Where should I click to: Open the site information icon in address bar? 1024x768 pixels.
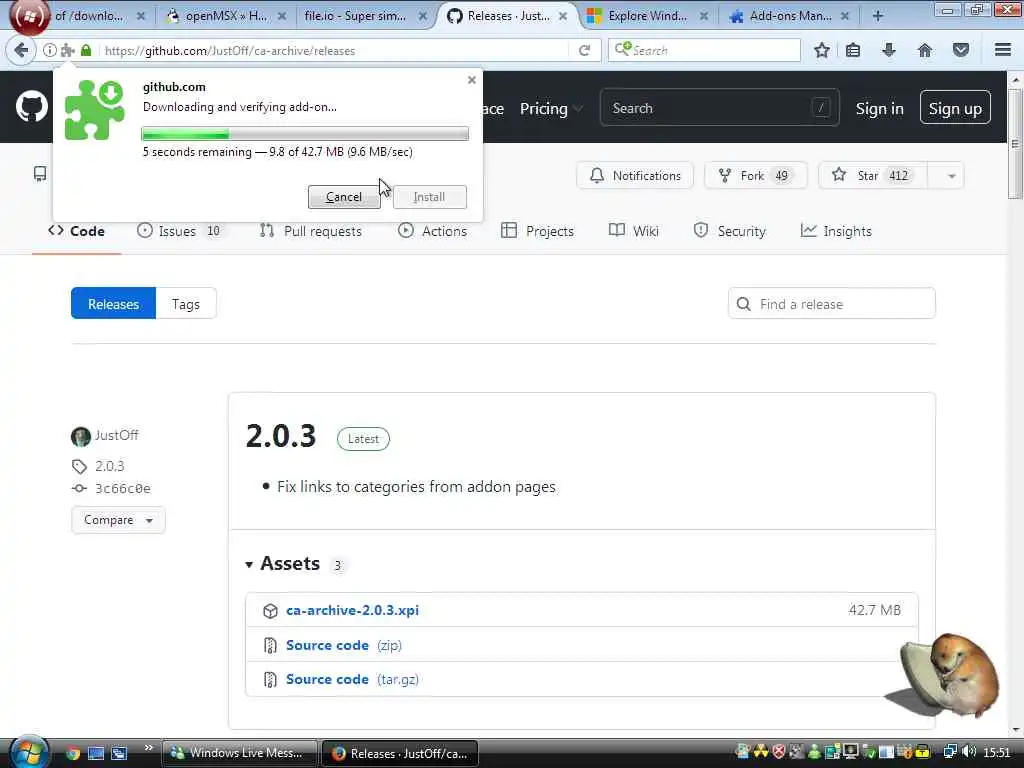coord(50,50)
